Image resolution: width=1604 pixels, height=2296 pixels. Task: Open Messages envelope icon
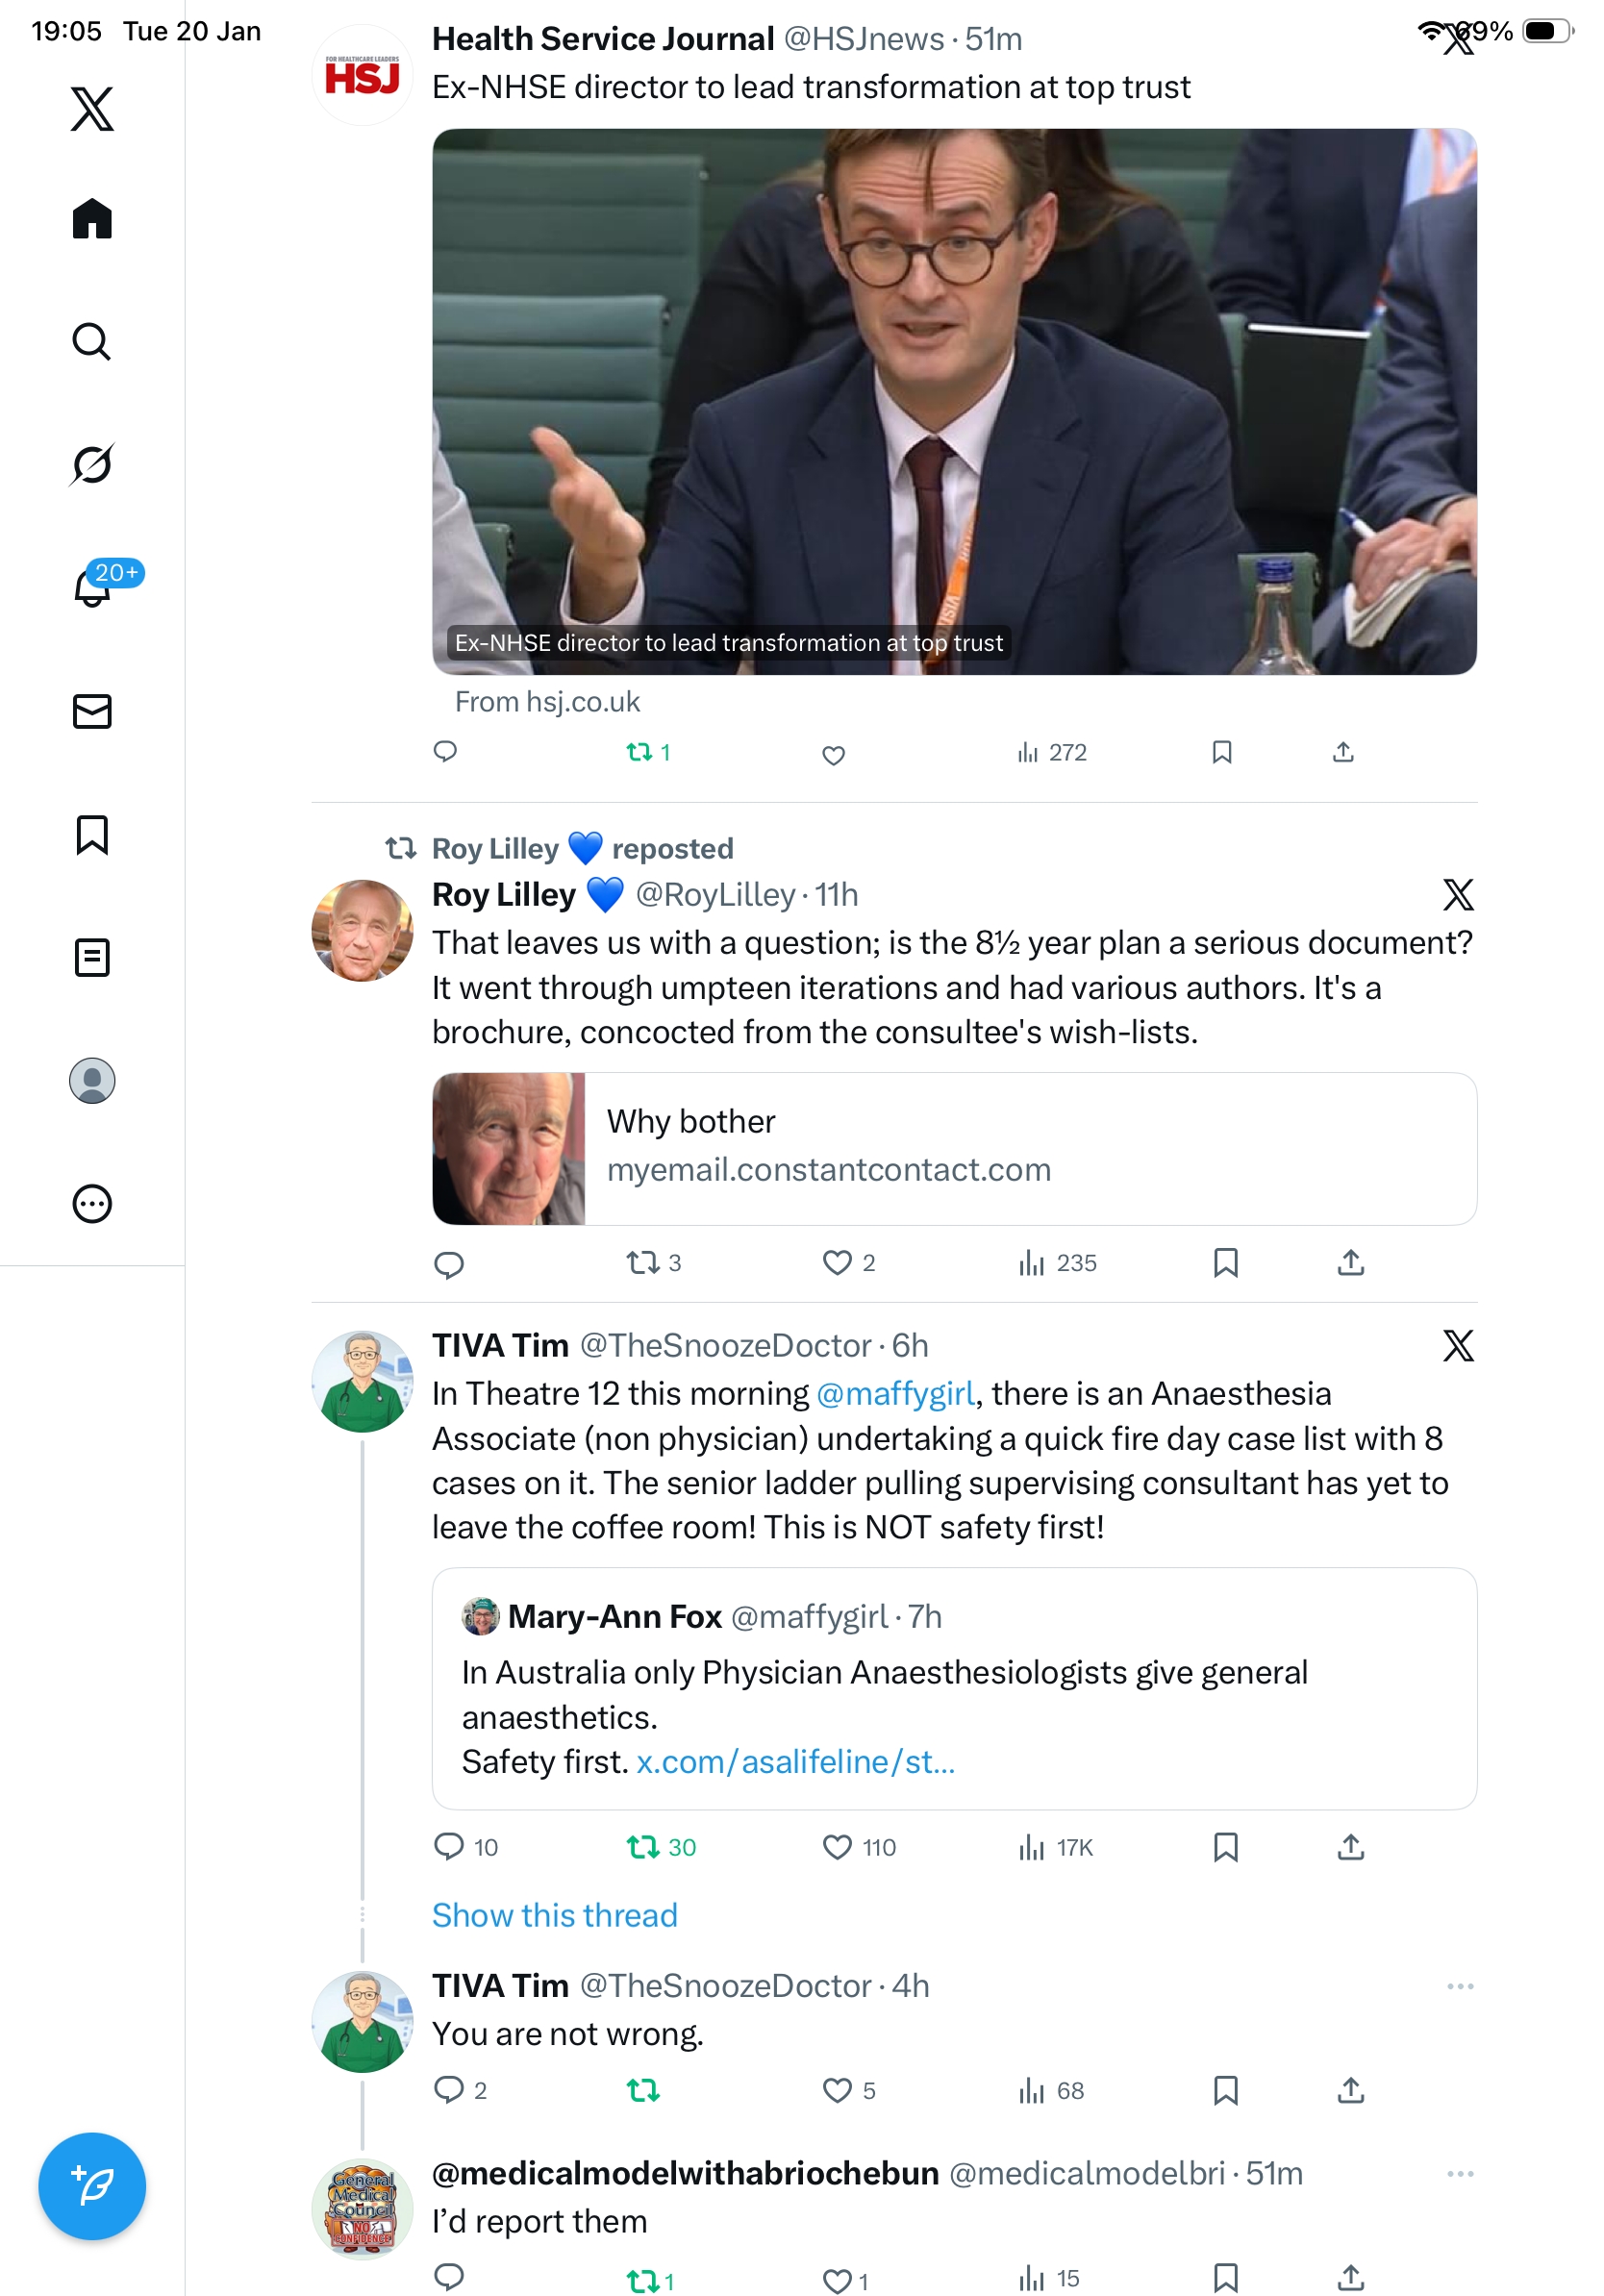pyautogui.click(x=92, y=711)
